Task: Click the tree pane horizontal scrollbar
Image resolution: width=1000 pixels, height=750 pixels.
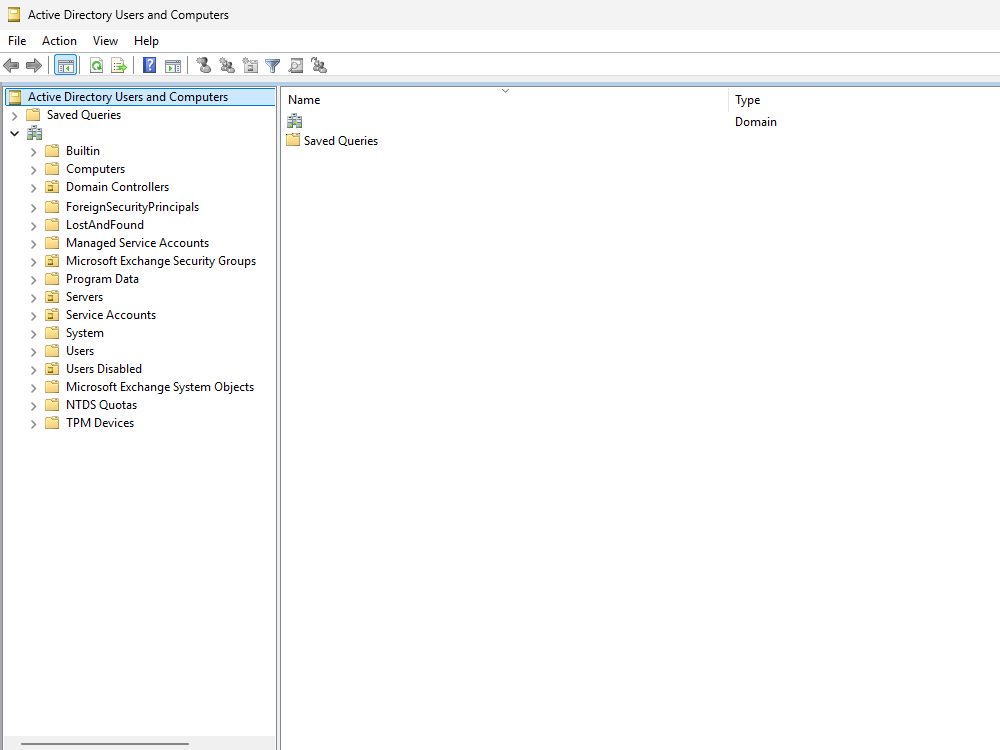Action: [105, 743]
